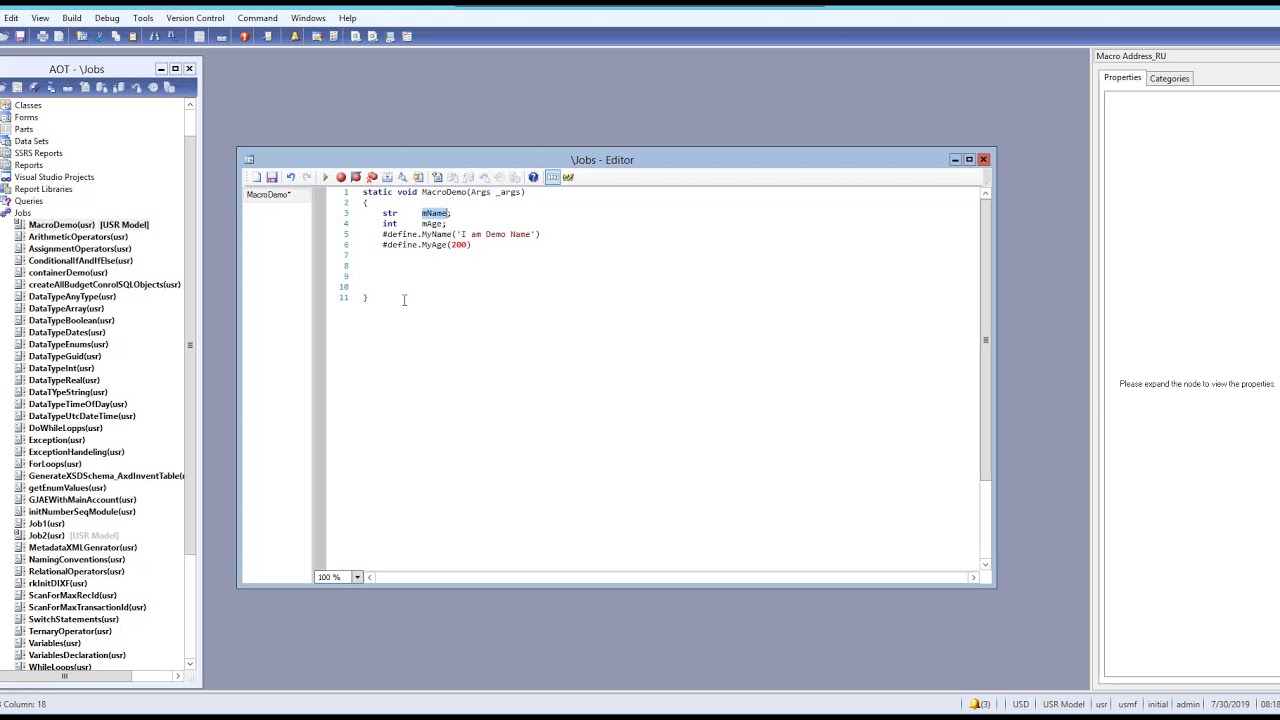Click the alerts bell (3) in the status bar

[x=979, y=704]
